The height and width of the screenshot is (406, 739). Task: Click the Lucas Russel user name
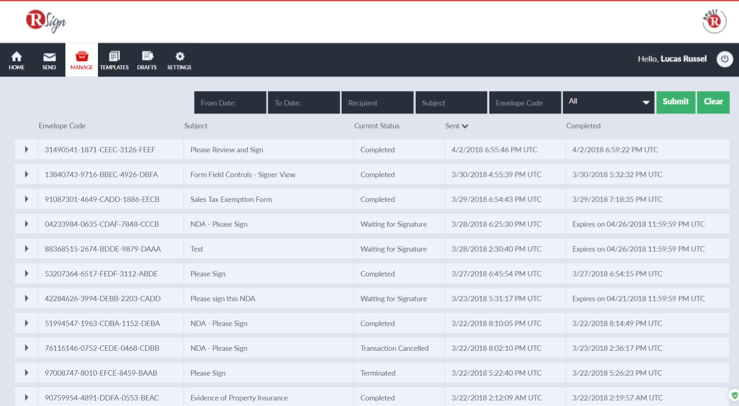coord(683,59)
